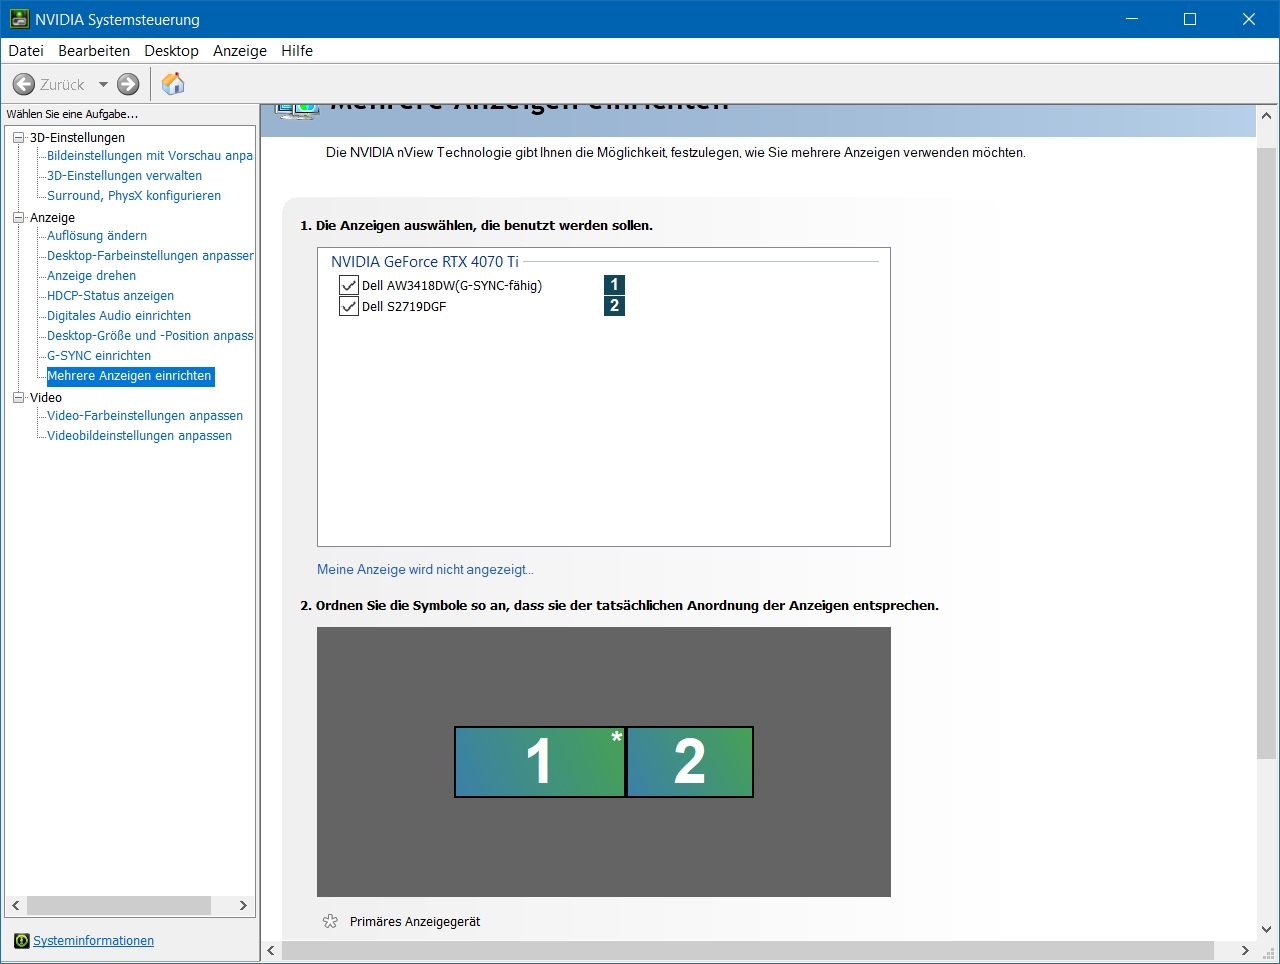Screen dimensions: 1280x964
Task: Open Surround, PhysX konfigurieren
Action: click(x=134, y=196)
